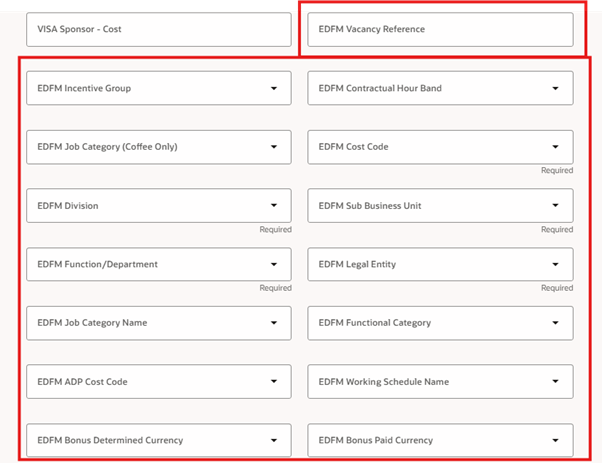Choose the EDFM Legal Entity dropdown
Image resolution: width=602 pixels, height=463 pixels.
440,264
